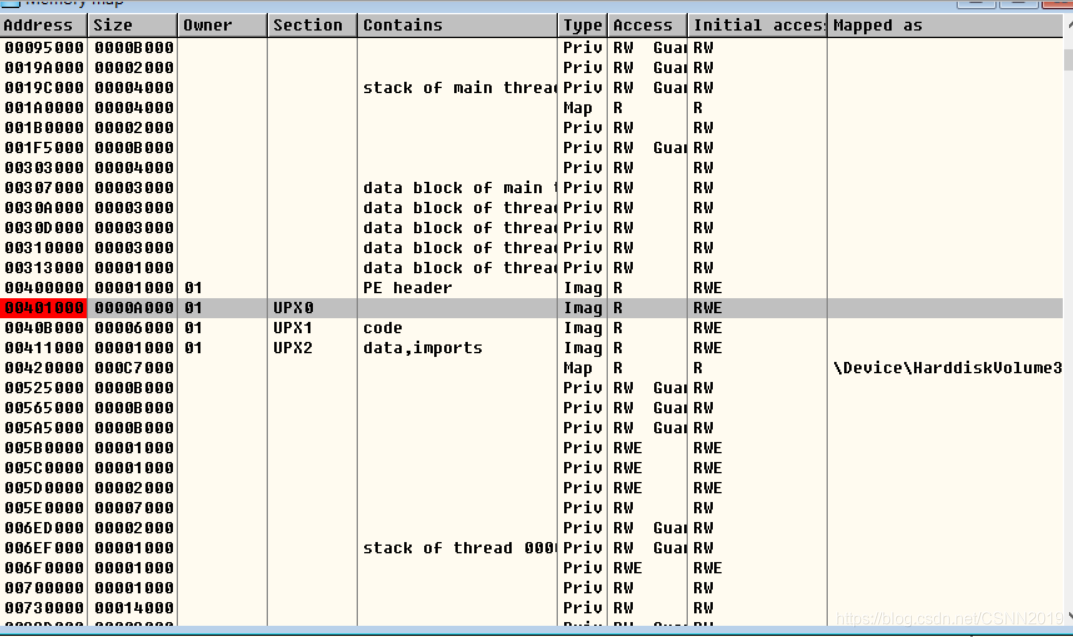1073x637 pixels.
Task: Click the Mapped as column header
Action: click(945, 25)
